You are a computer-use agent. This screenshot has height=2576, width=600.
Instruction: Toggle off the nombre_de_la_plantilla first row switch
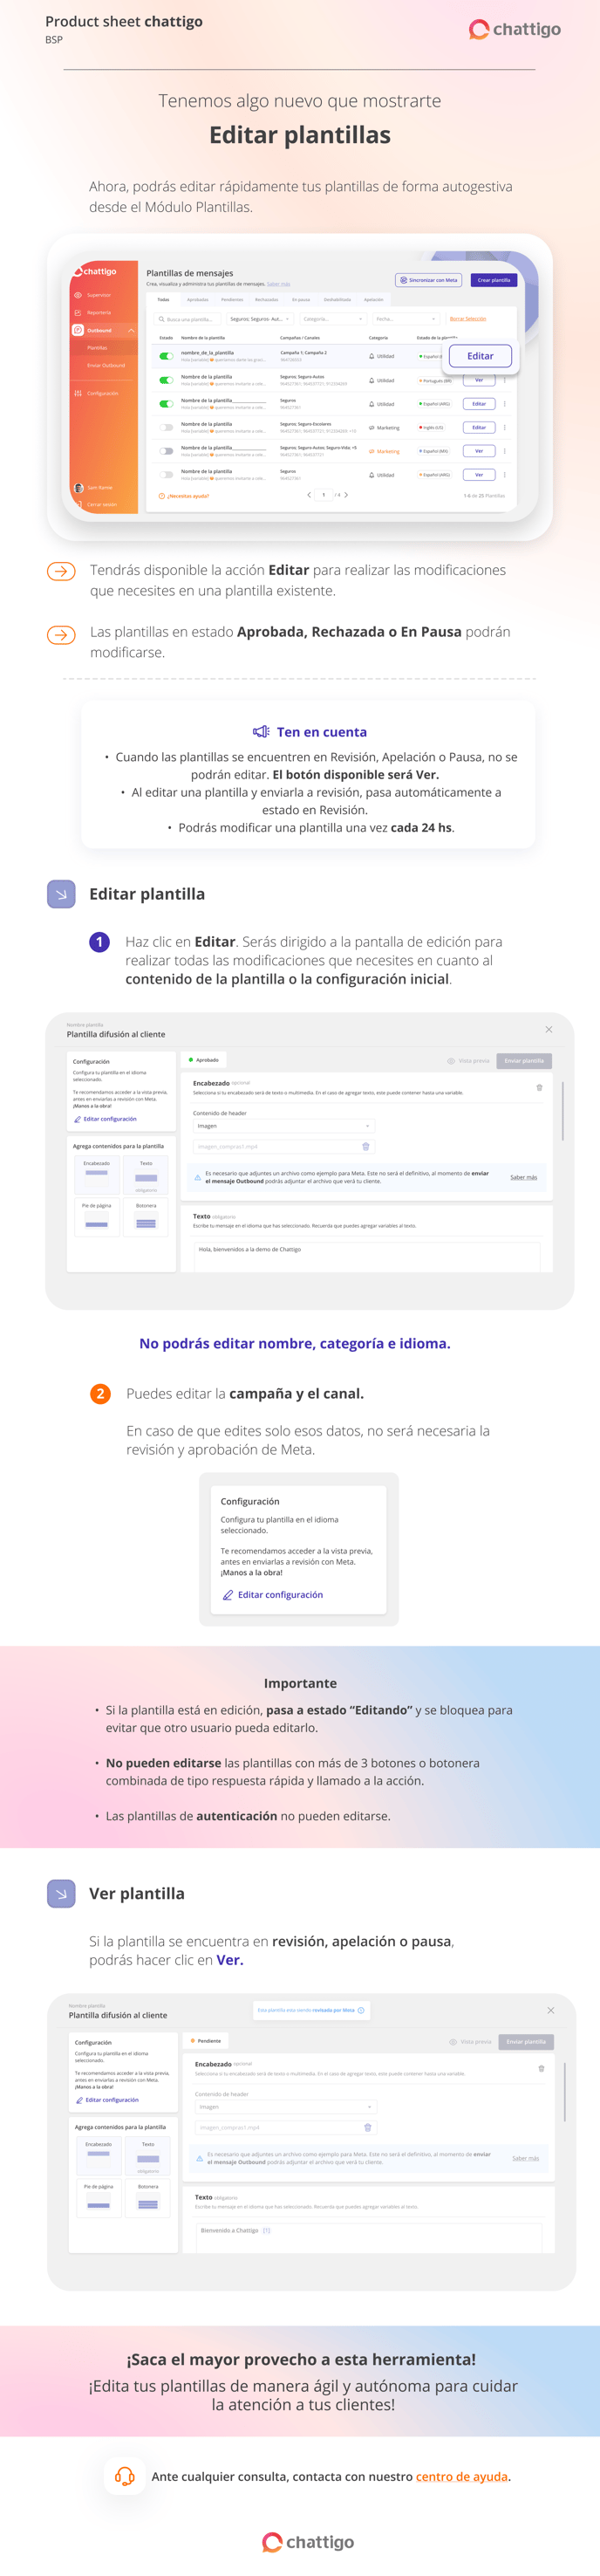pos(166,355)
